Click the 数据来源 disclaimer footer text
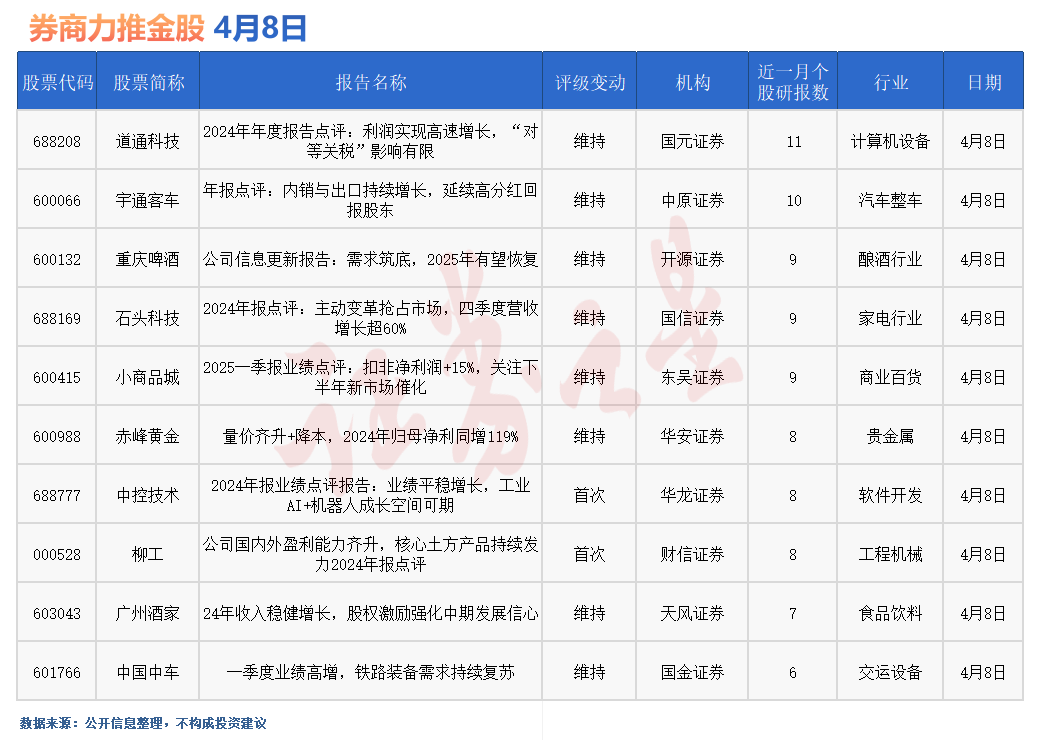Screen dimensions: 1042x740 [x=143, y=723]
